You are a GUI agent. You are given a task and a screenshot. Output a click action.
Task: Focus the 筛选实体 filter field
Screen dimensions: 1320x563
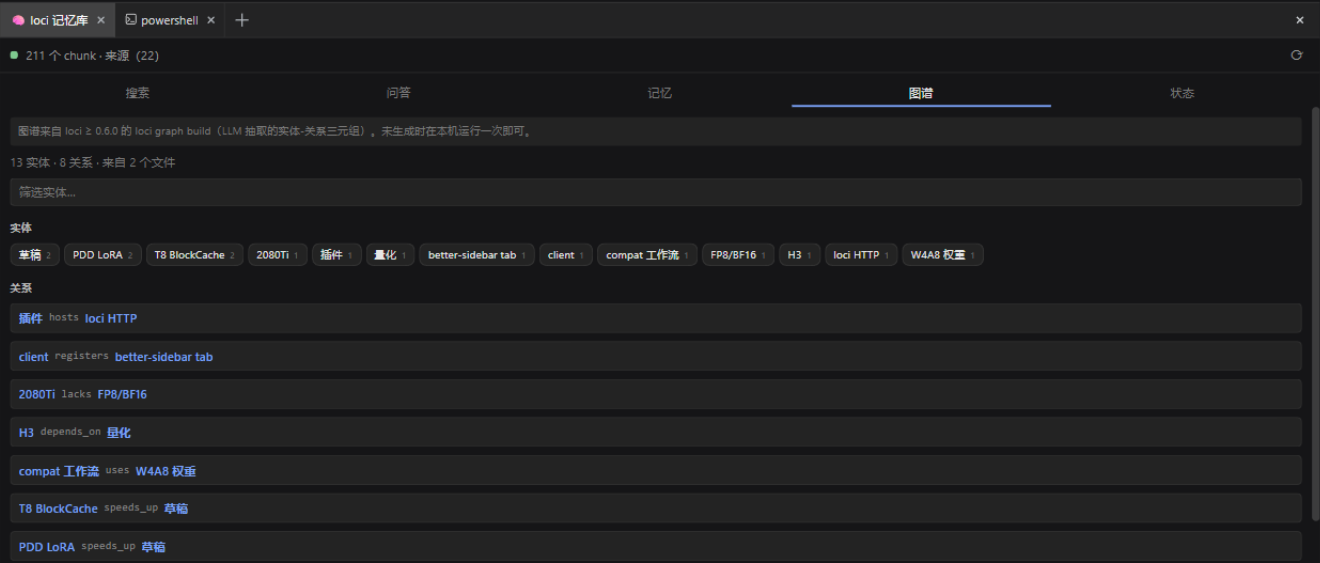(656, 192)
